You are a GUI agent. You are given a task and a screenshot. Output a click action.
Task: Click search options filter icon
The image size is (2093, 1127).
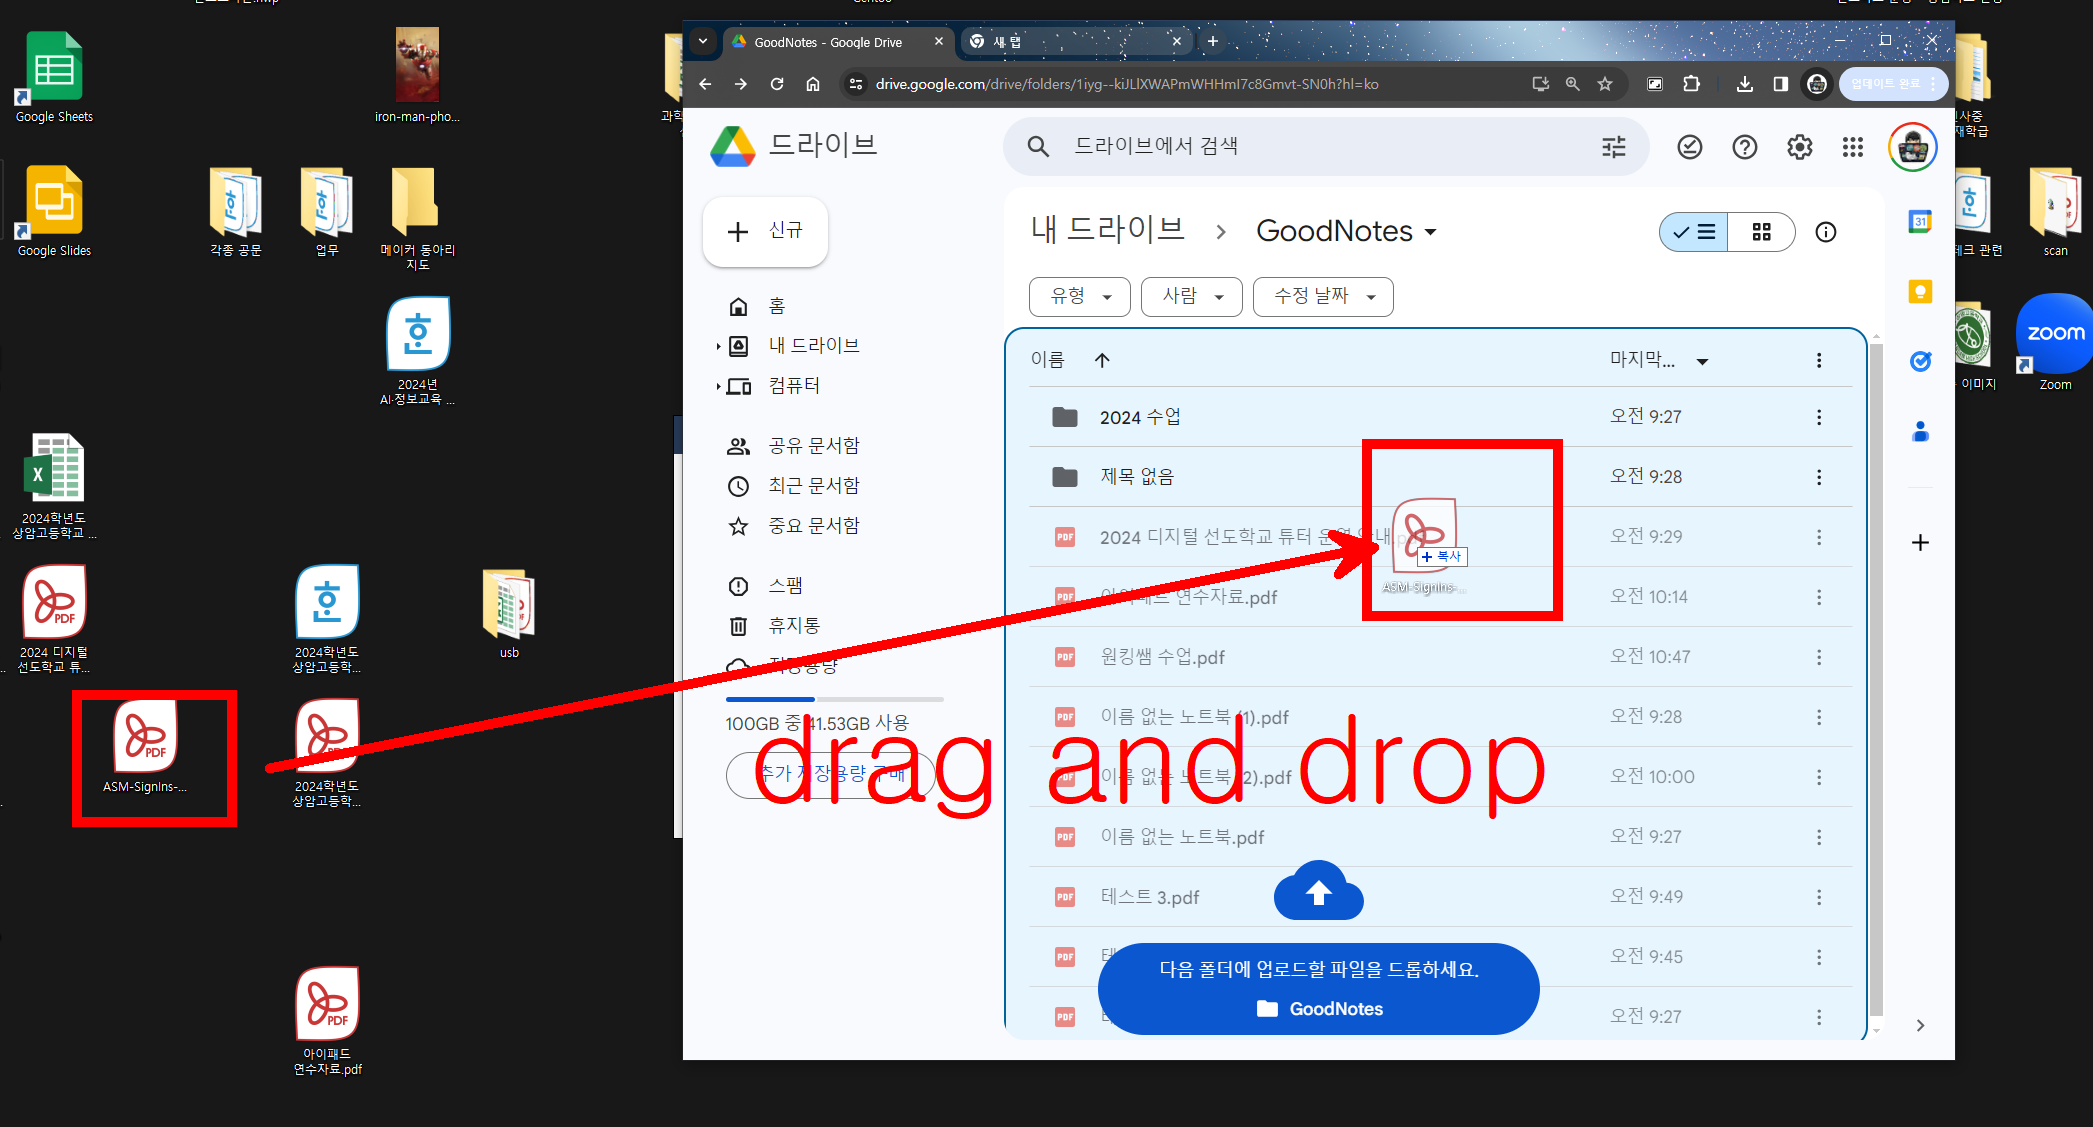coord(1613,148)
